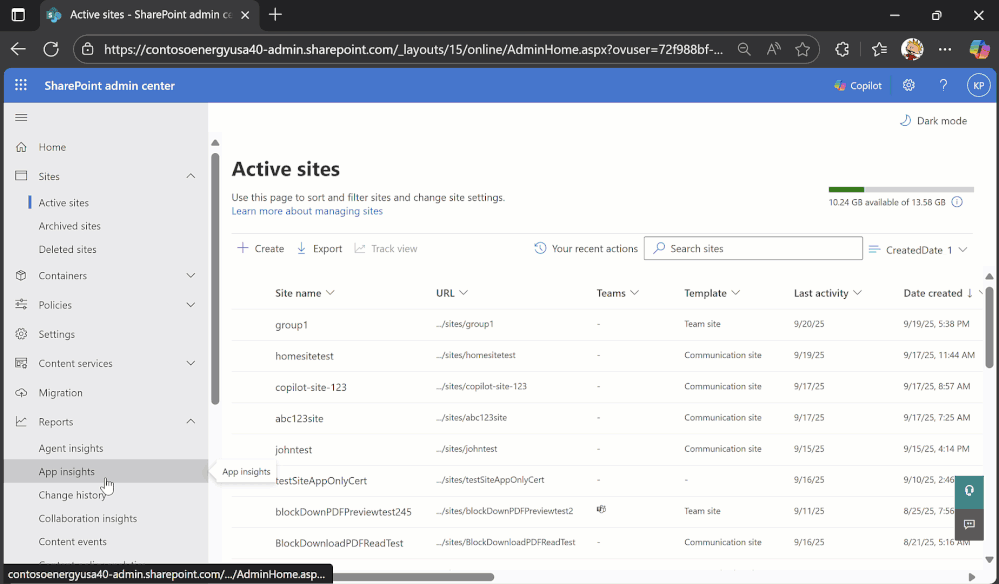Switch to Dark mode
999x584 pixels.
(x=933, y=120)
